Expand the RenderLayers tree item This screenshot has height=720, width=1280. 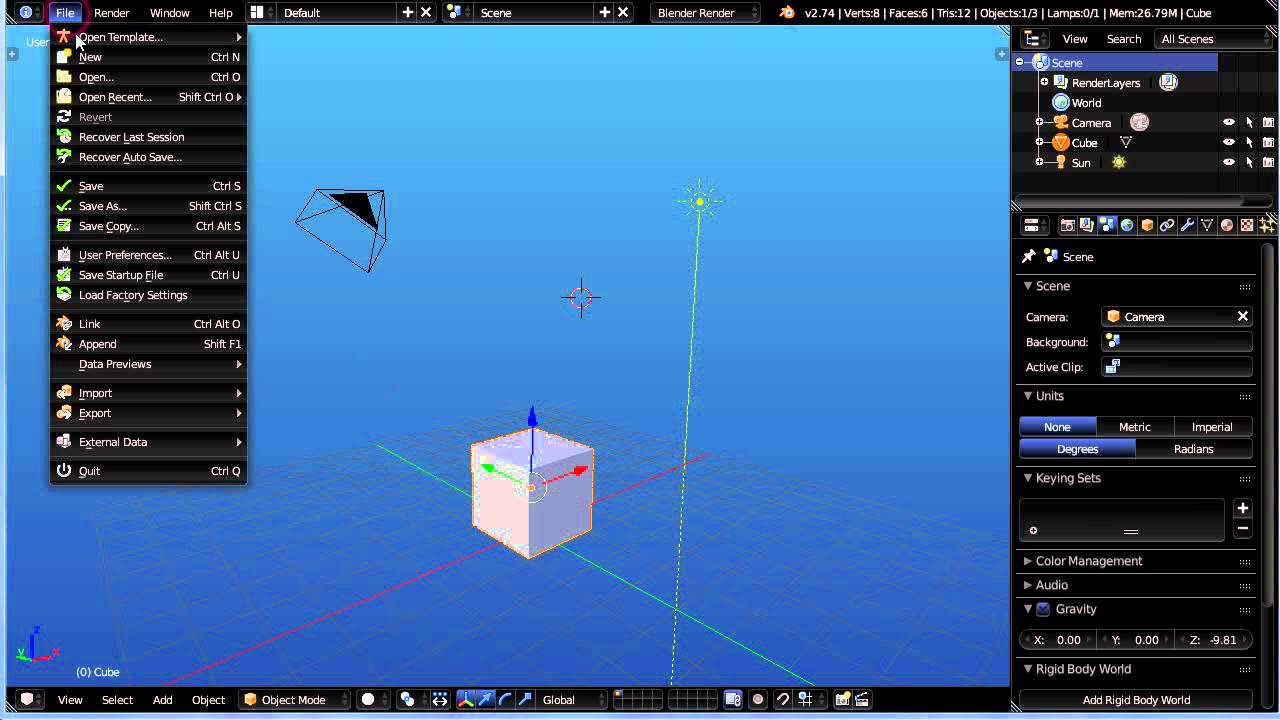pos(1044,82)
